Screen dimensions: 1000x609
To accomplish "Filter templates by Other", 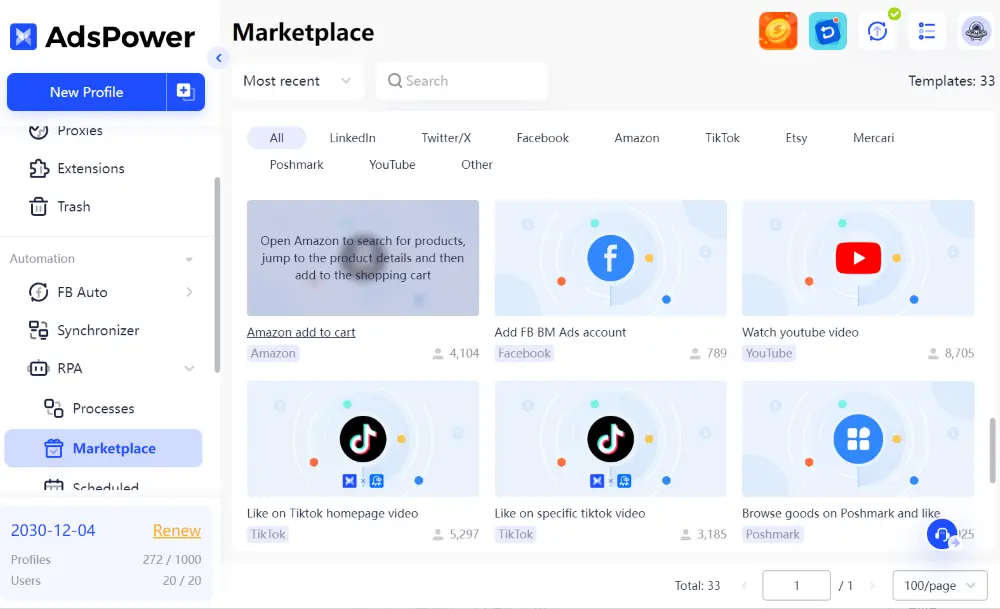I will tap(477, 165).
